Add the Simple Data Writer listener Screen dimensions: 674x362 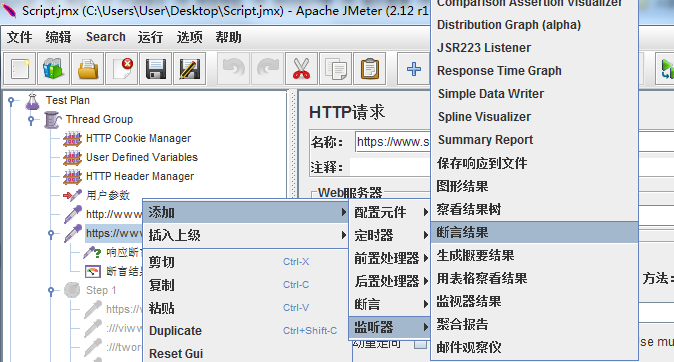(x=534, y=94)
